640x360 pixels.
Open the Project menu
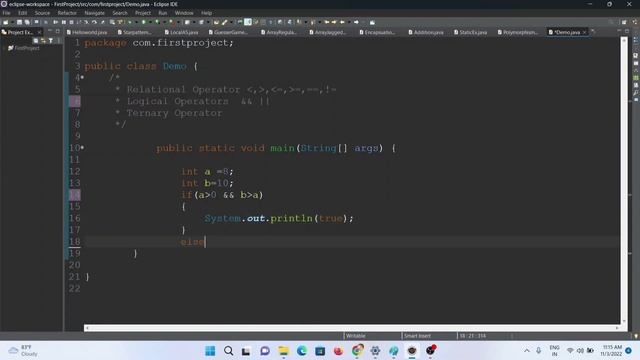[x=143, y=13]
